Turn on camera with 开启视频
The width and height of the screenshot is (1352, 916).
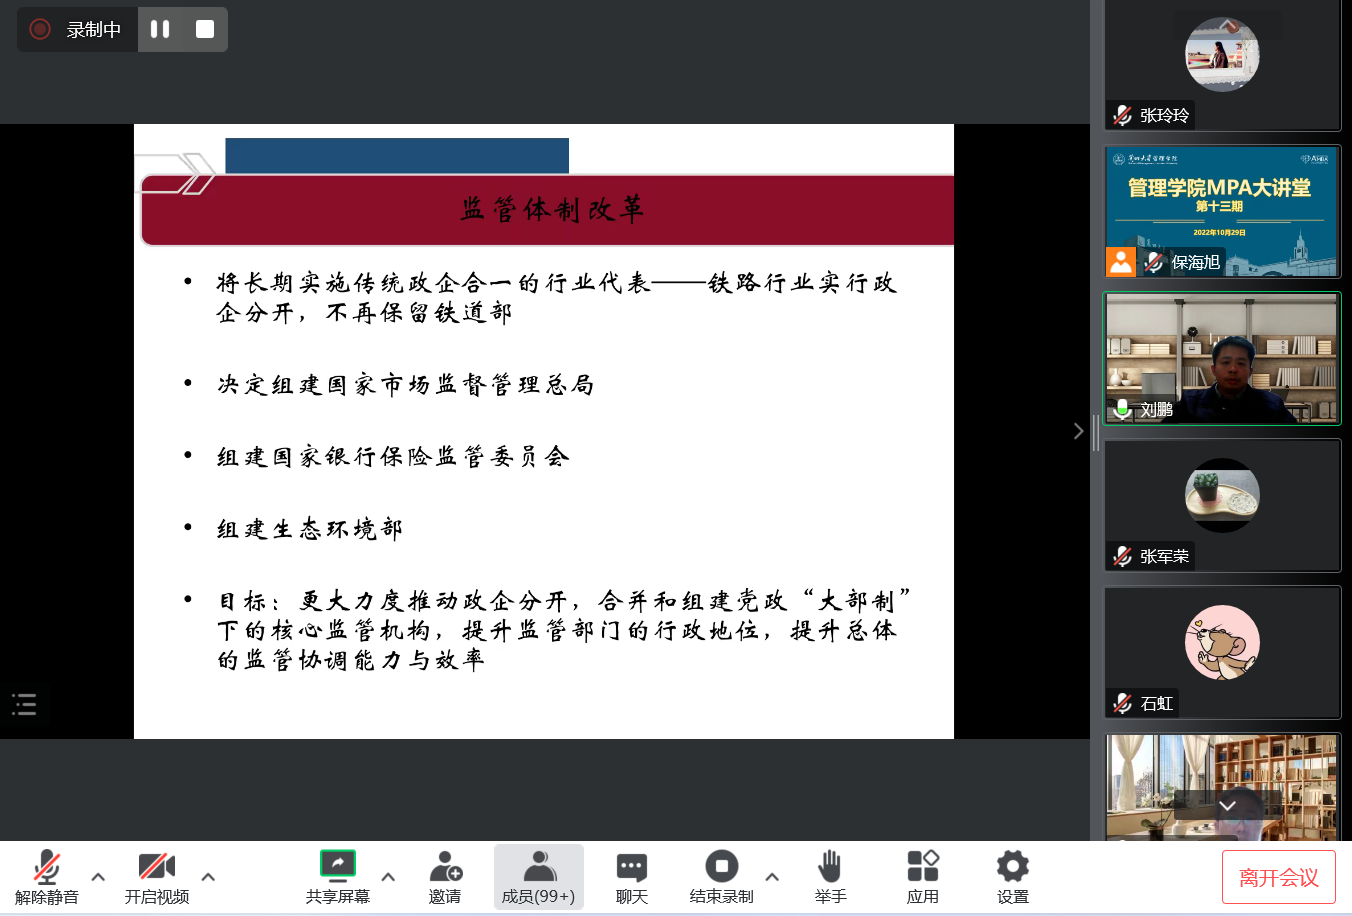coord(157,876)
